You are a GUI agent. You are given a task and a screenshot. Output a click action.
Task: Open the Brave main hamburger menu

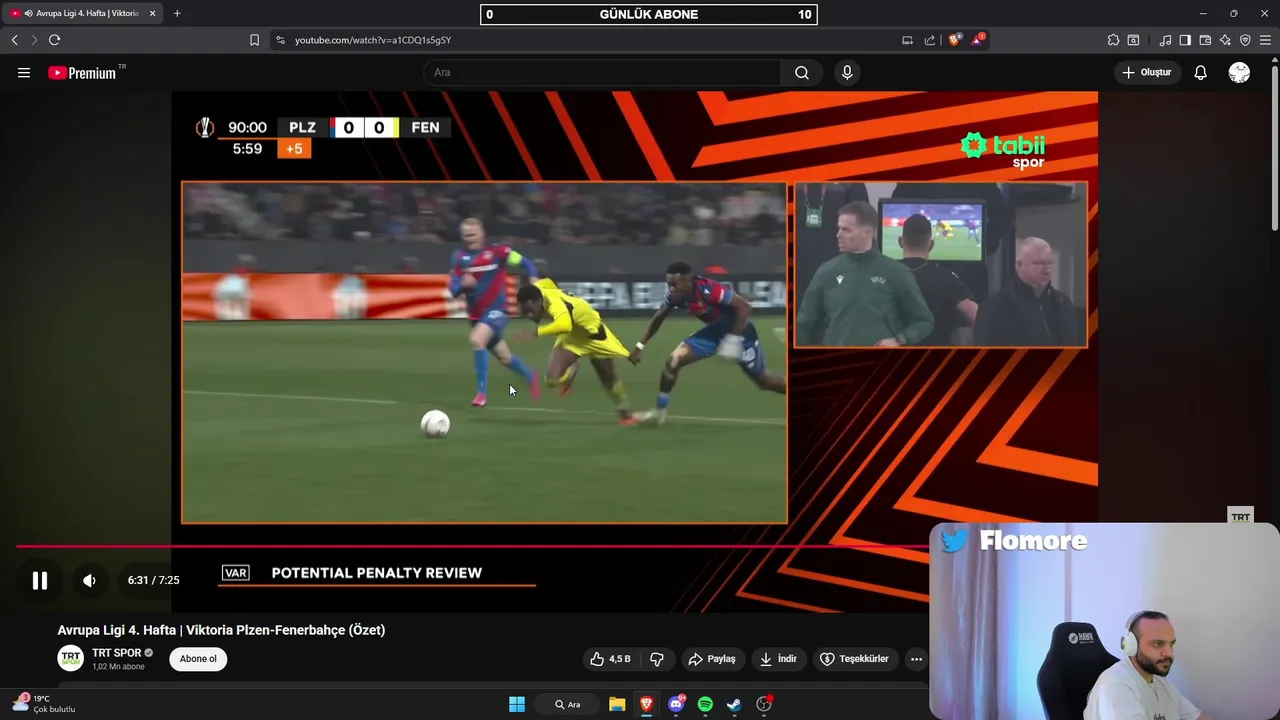tap(1265, 40)
